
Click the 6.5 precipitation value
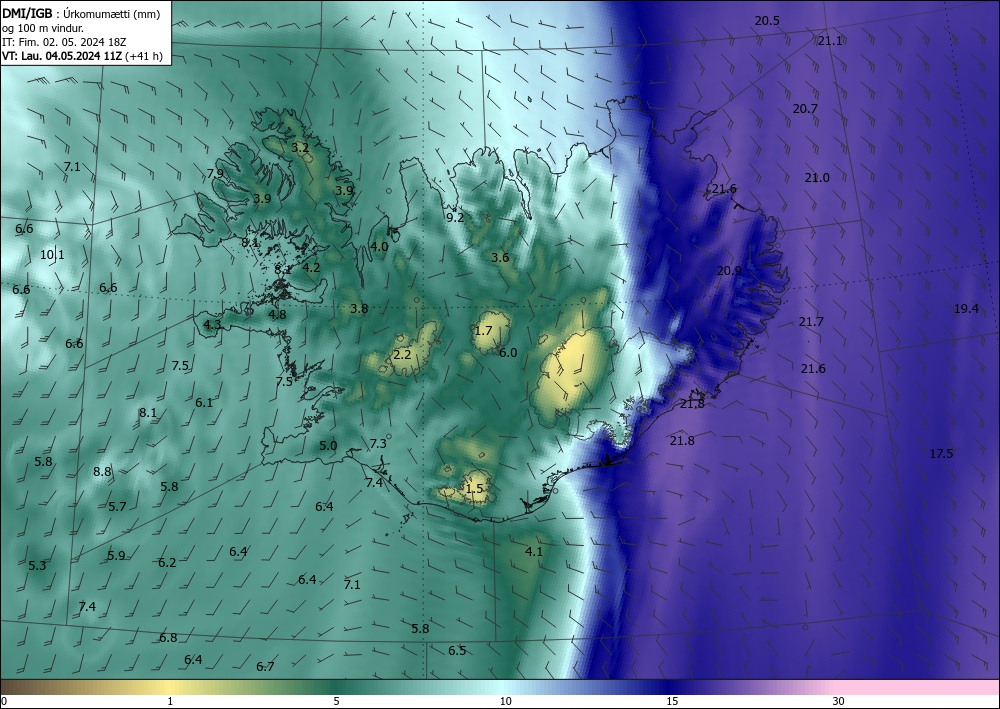(x=457, y=651)
